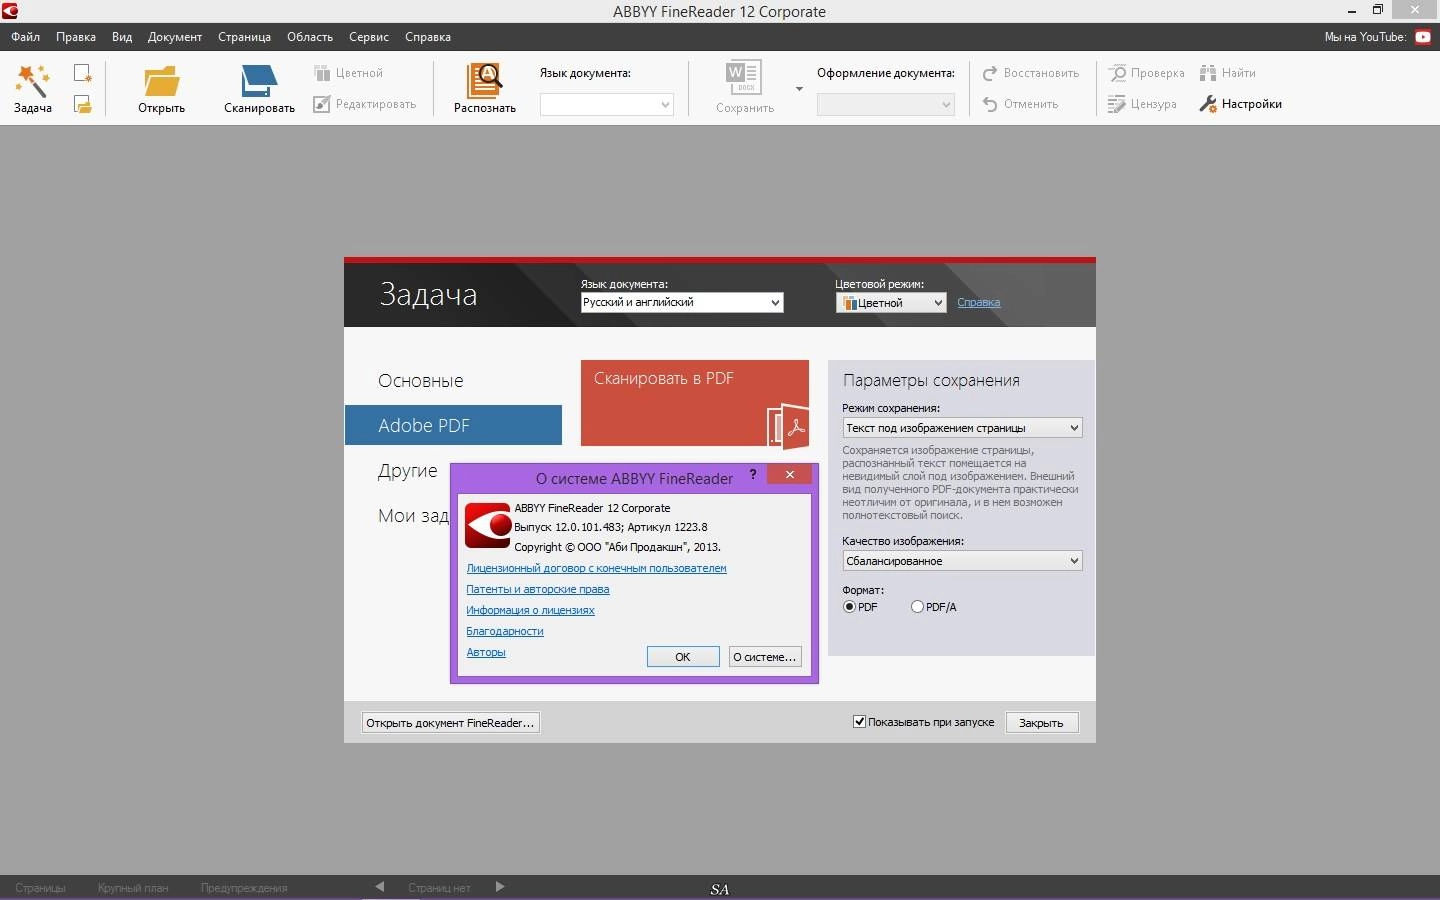The image size is (1440, 900).
Task: Open the toolbar Язык документа dropdown
Action: tap(607, 105)
